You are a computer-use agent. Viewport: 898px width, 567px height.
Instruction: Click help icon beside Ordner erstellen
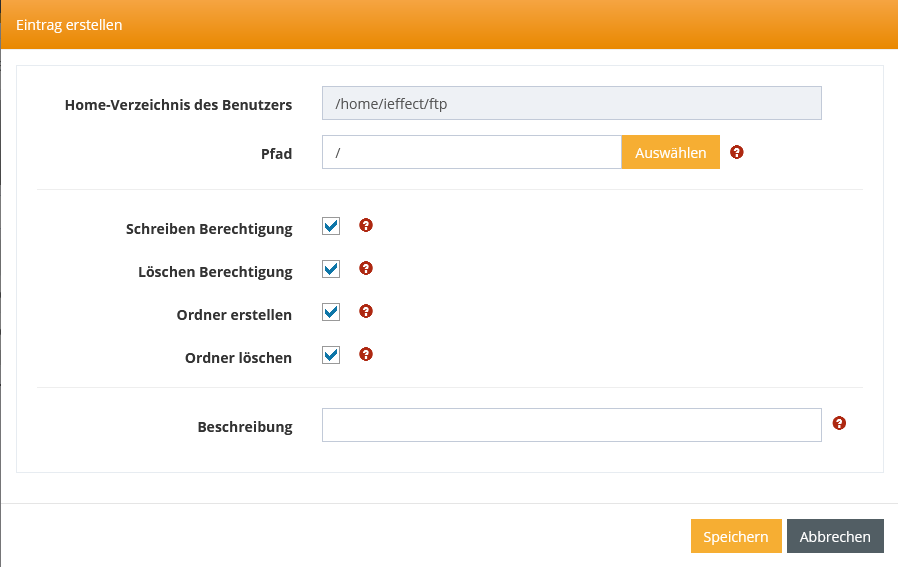pos(366,312)
